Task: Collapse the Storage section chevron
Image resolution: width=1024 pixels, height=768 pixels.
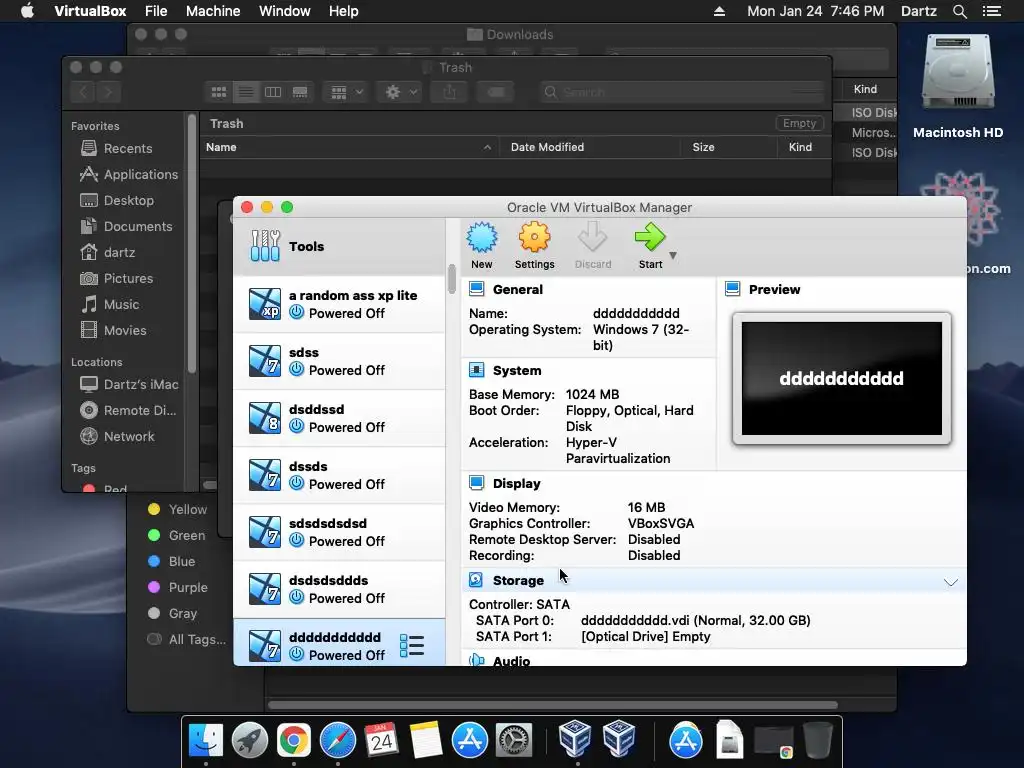Action: [951, 582]
